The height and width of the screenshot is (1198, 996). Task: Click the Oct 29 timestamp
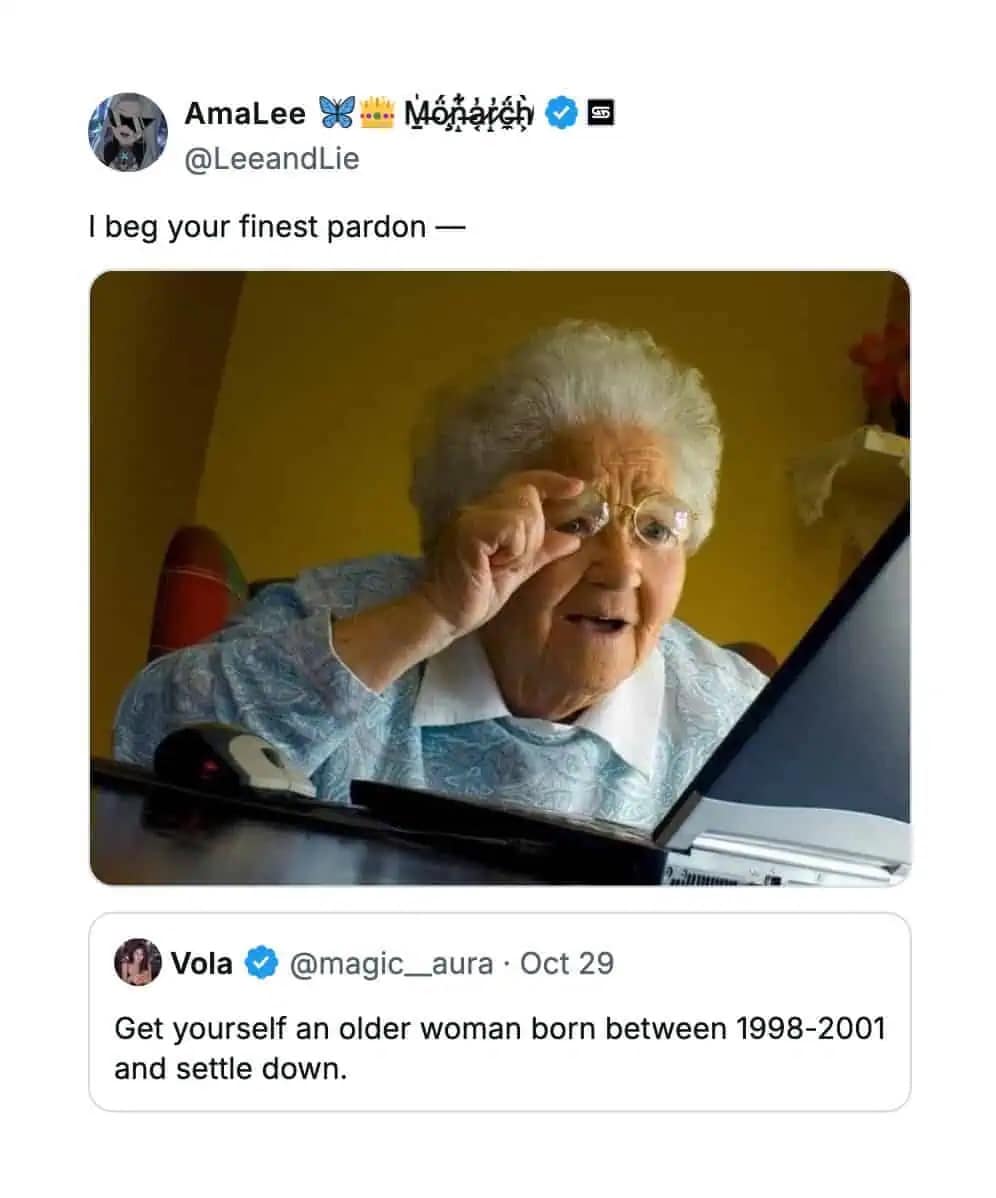pyautogui.click(x=567, y=963)
